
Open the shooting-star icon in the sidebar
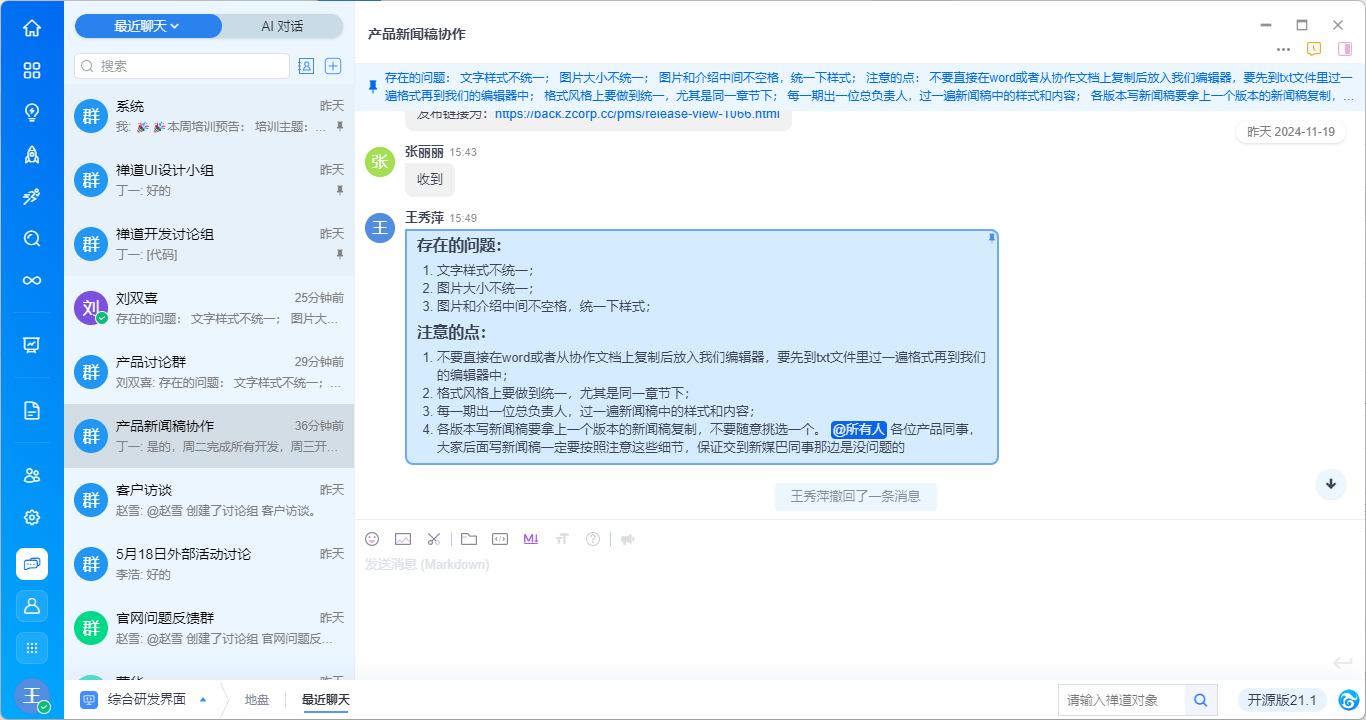click(32, 196)
